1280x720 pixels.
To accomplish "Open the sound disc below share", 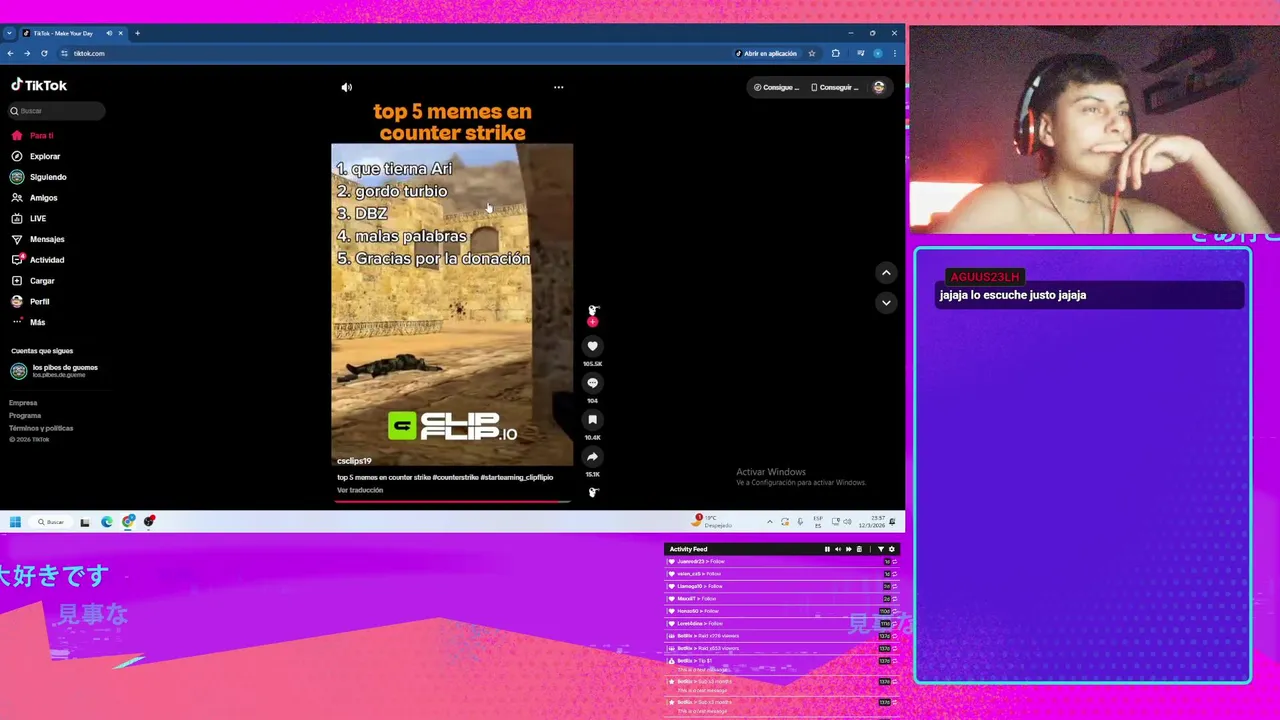I will click(592, 491).
